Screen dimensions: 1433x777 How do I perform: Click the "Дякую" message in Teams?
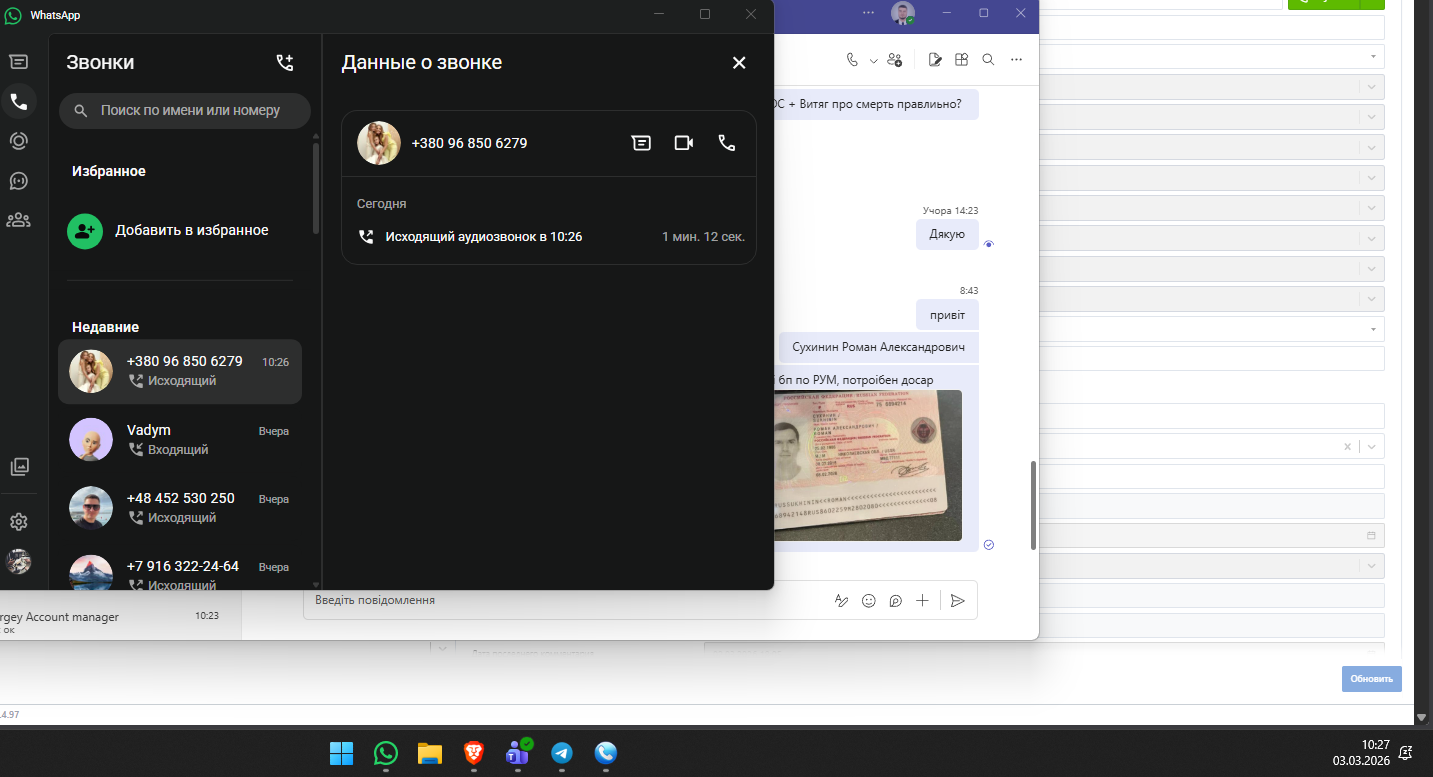947,234
